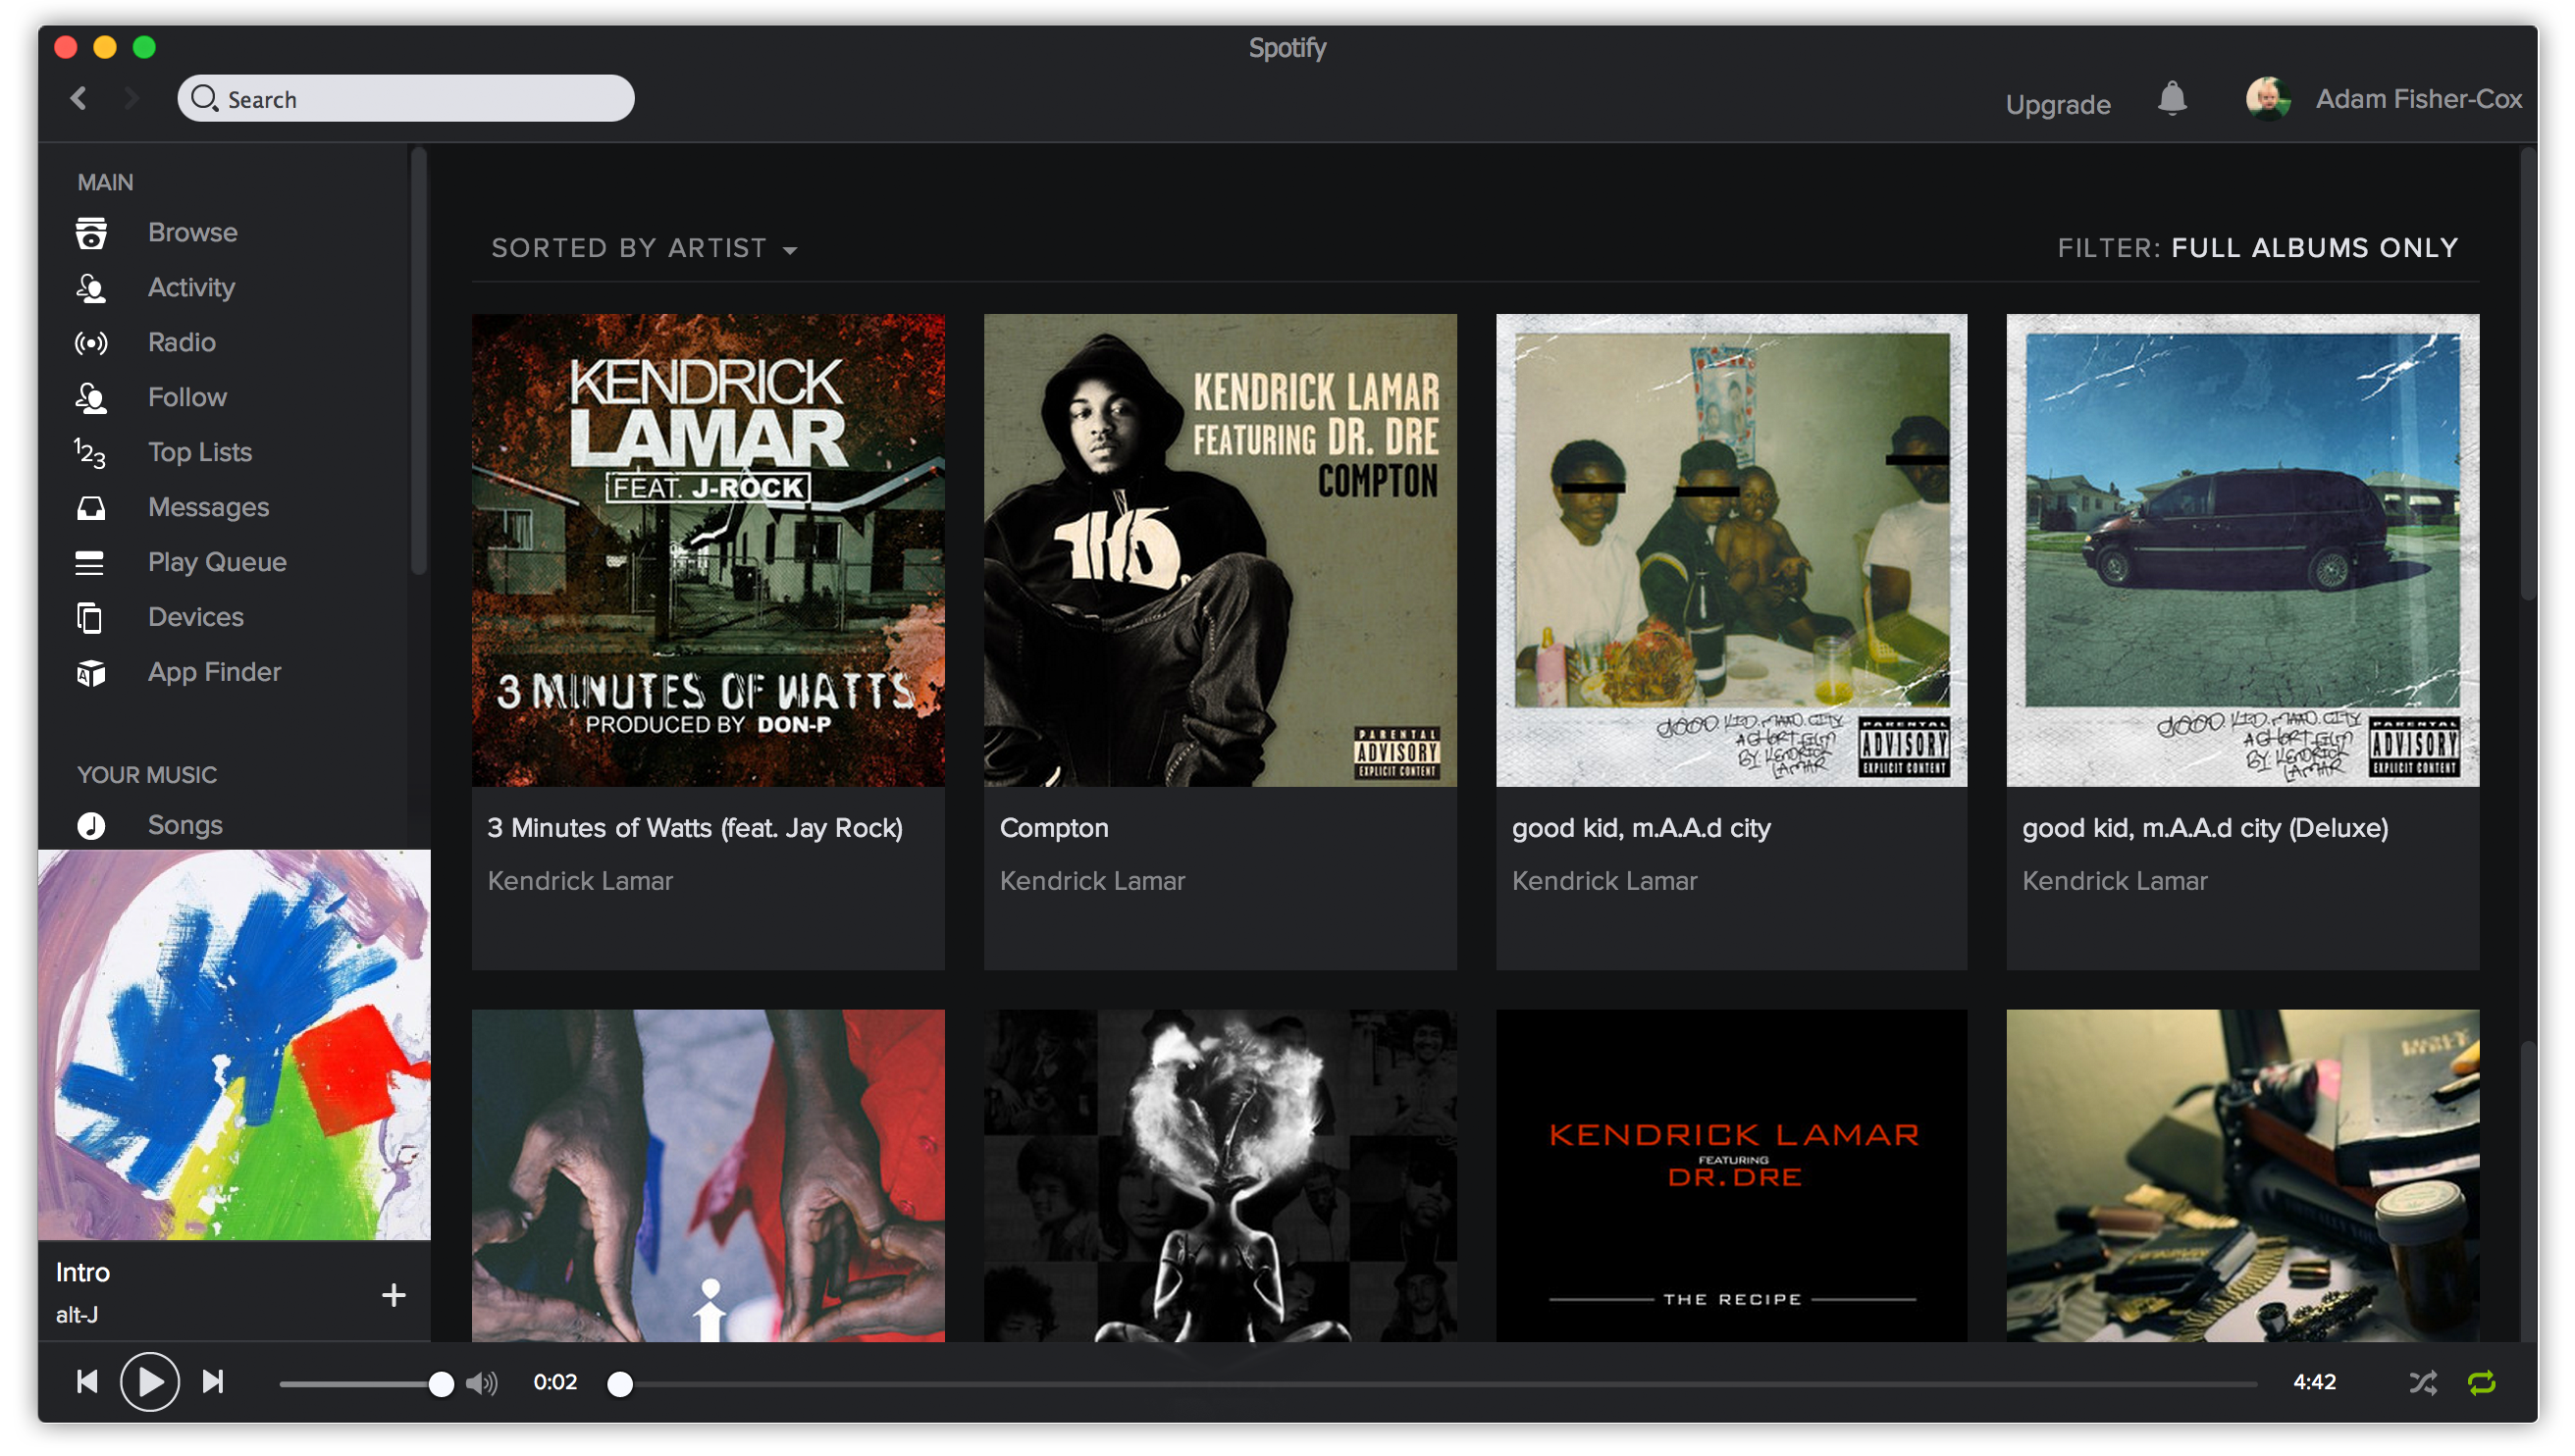The width and height of the screenshot is (2575, 1456).
Task: Go forward with the right arrow
Action: tap(131, 98)
